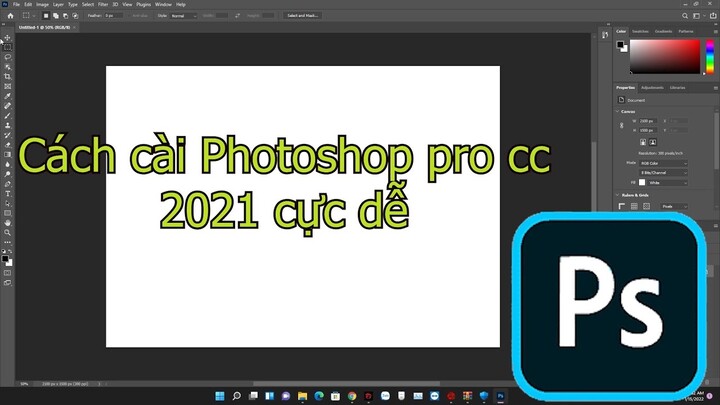Select the Frame tool
Image resolution: width=720 pixels, height=405 pixels.
pyautogui.click(x=7, y=86)
